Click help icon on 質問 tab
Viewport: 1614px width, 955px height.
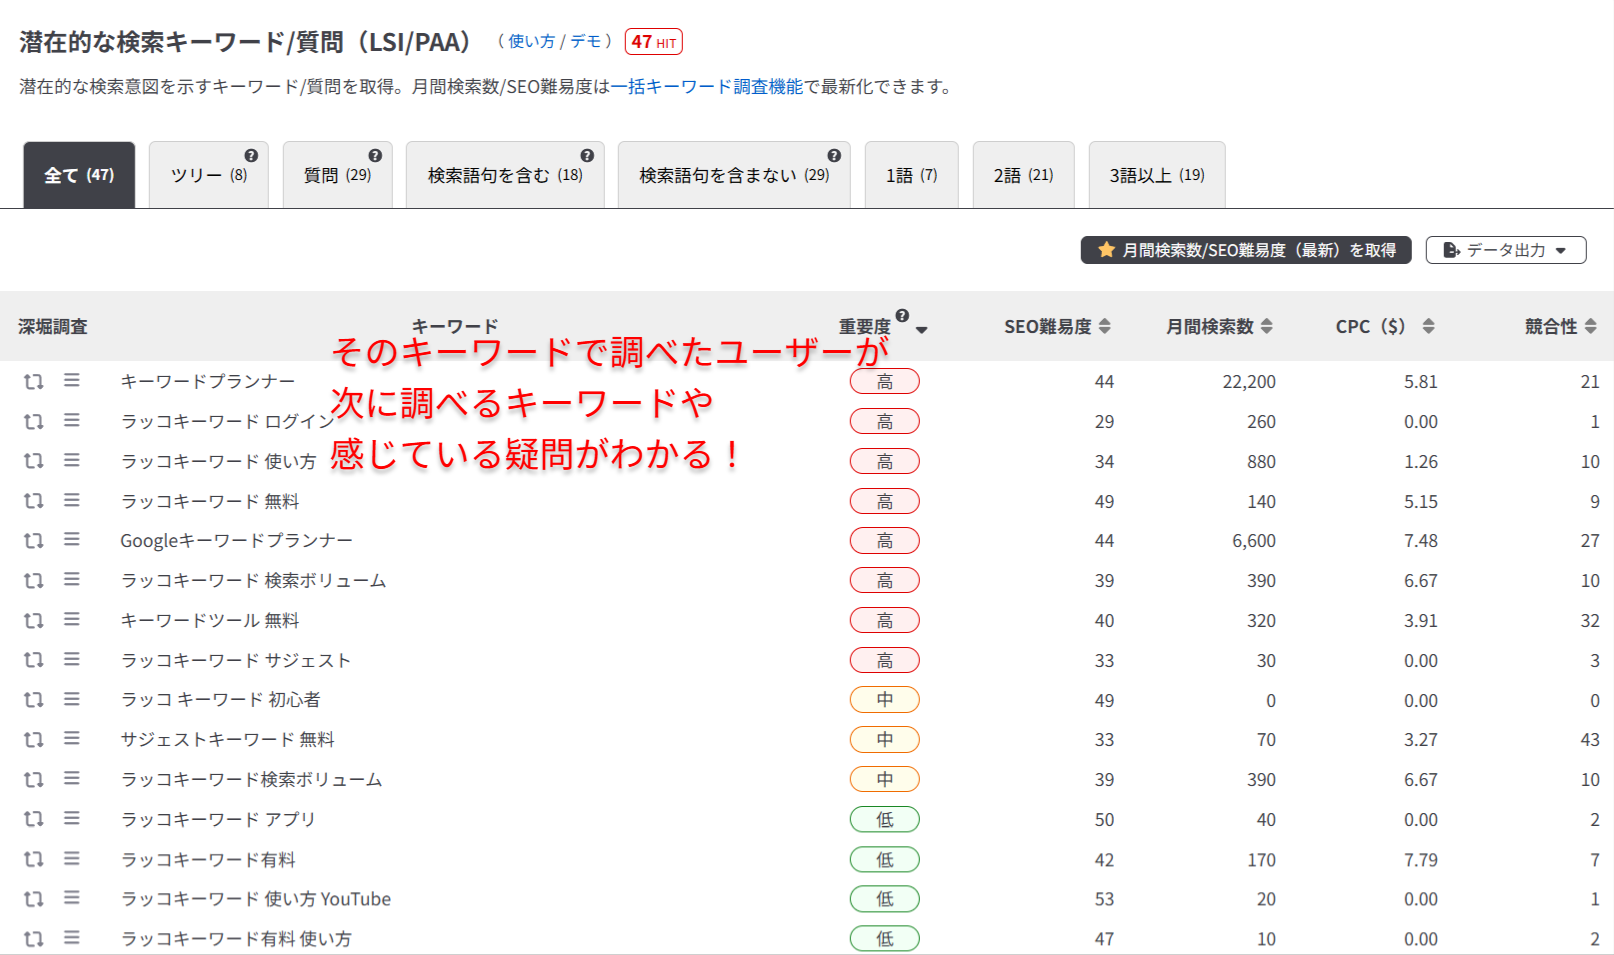[x=375, y=156]
